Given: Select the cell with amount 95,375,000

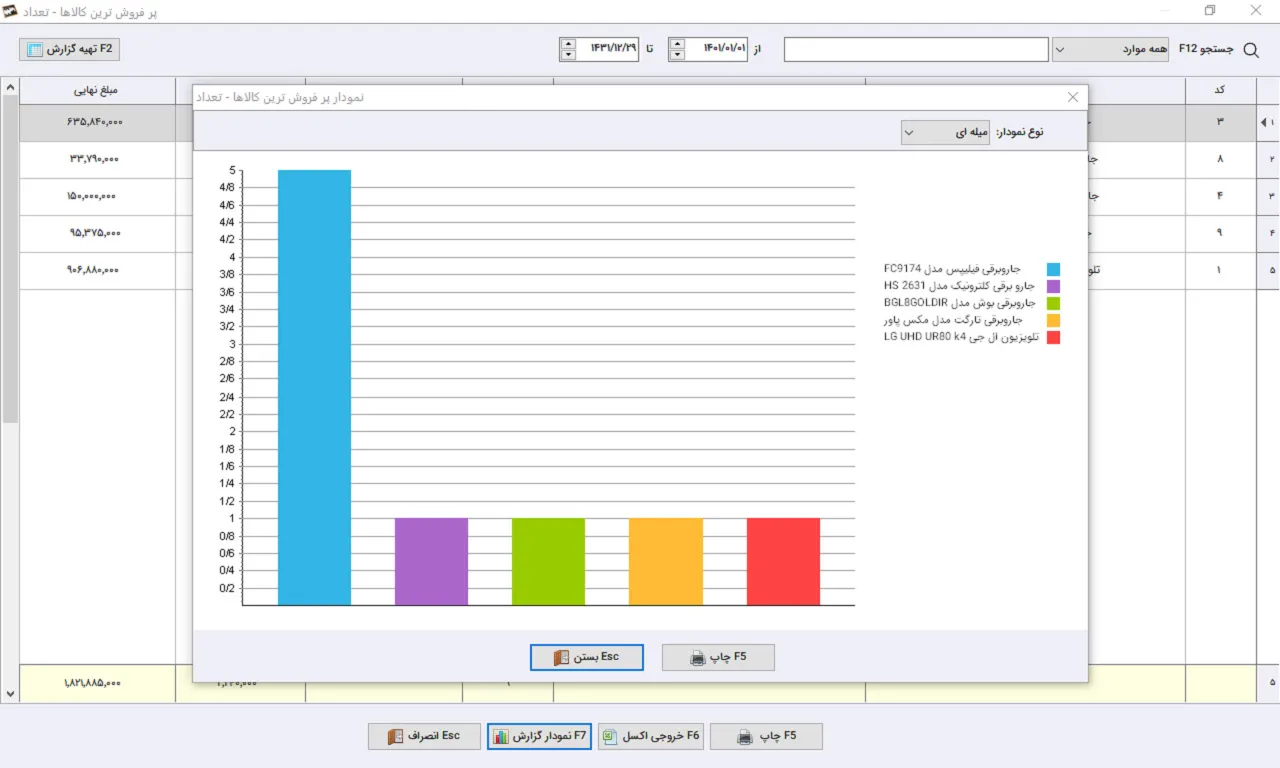Looking at the screenshot, I should pos(97,233).
